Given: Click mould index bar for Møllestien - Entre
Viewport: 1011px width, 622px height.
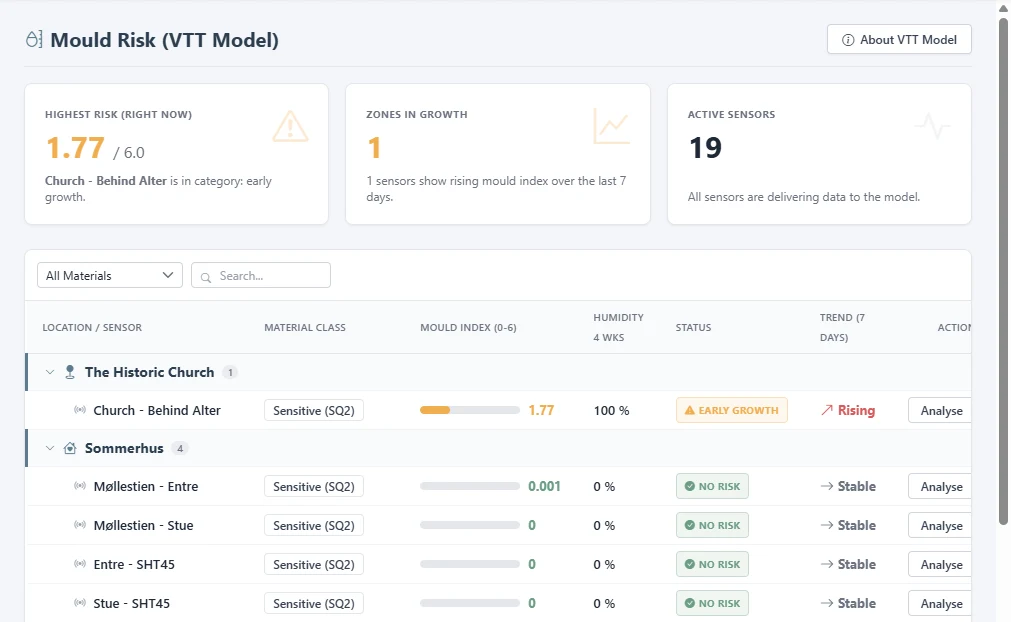Looking at the screenshot, I should point(469,486).
